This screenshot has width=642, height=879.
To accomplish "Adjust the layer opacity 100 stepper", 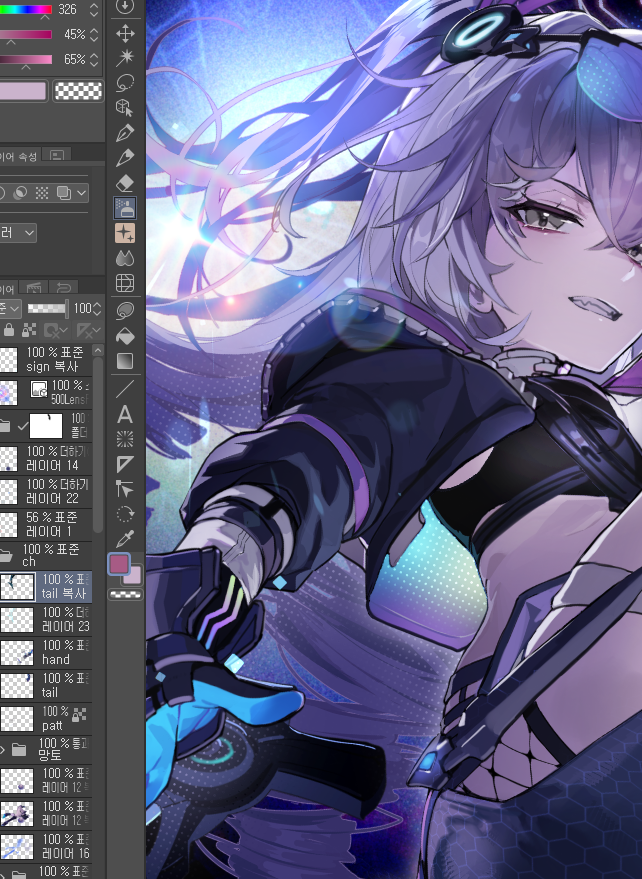I will pos(98,308).
